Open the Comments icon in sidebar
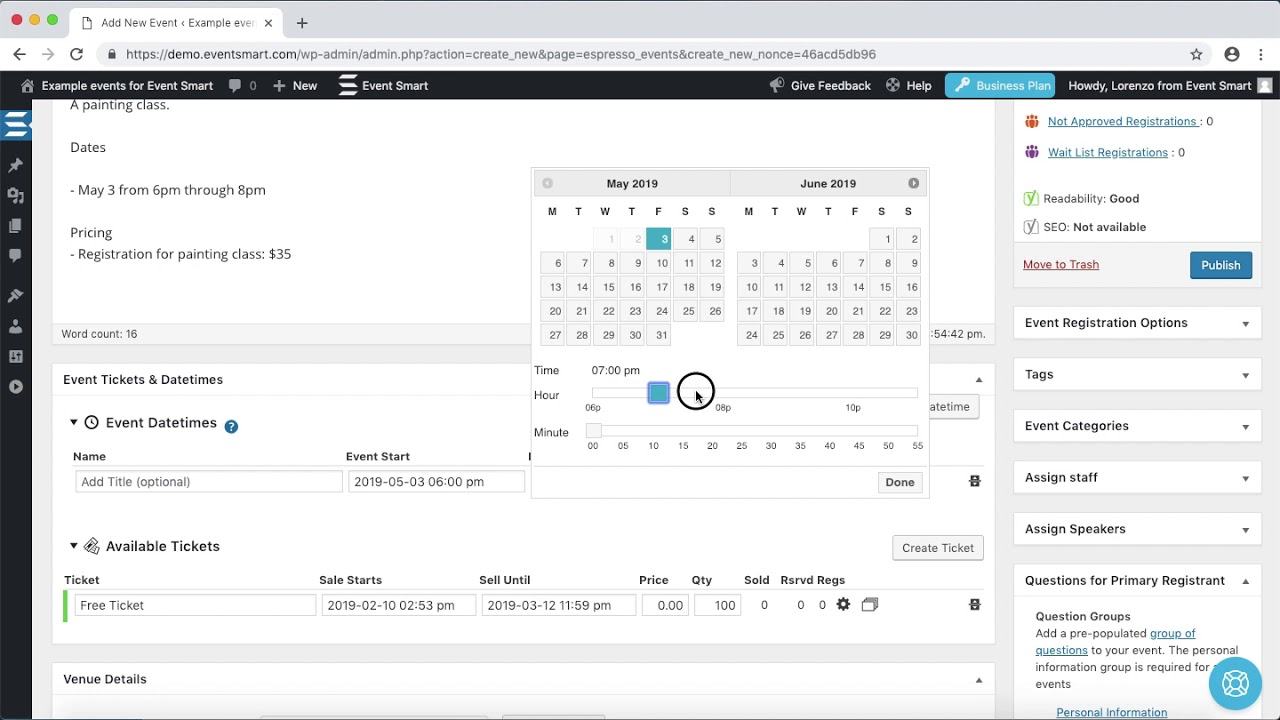Image resolution: width=1280 pixels, height=720 pixels. click(x=15, y=256)
